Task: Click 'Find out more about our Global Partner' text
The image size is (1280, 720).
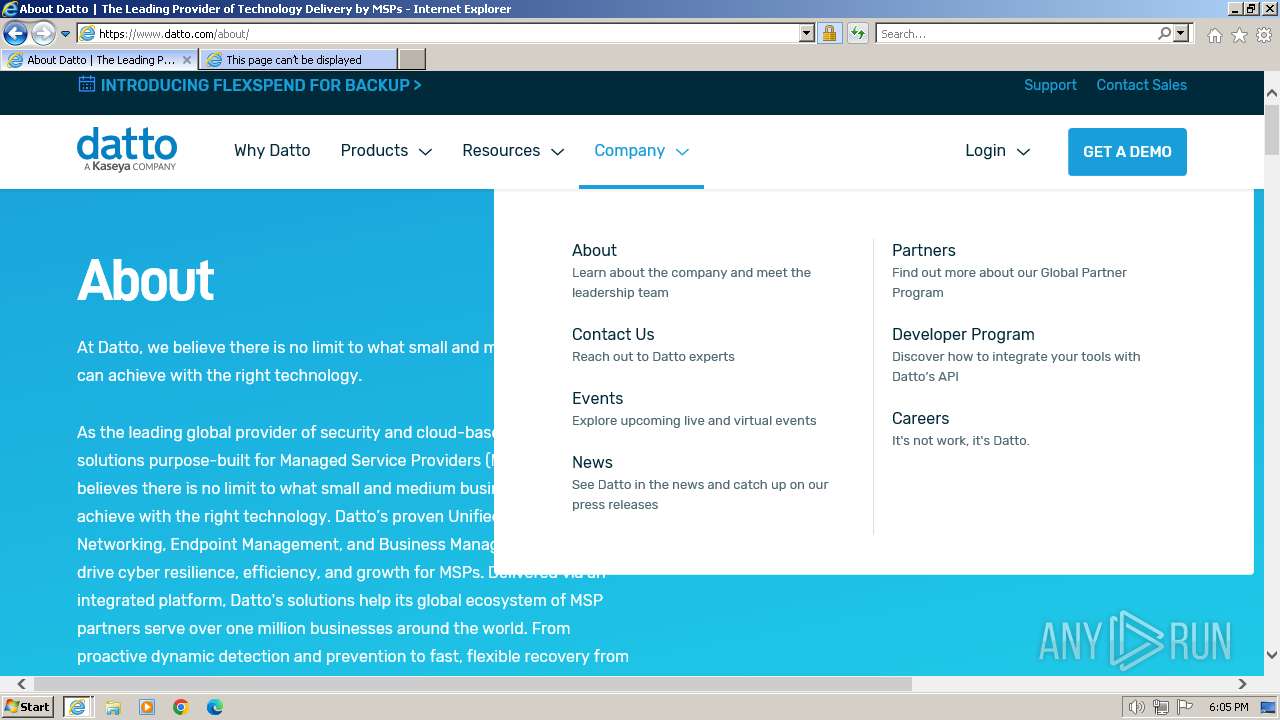Action: pos(1009,282)
